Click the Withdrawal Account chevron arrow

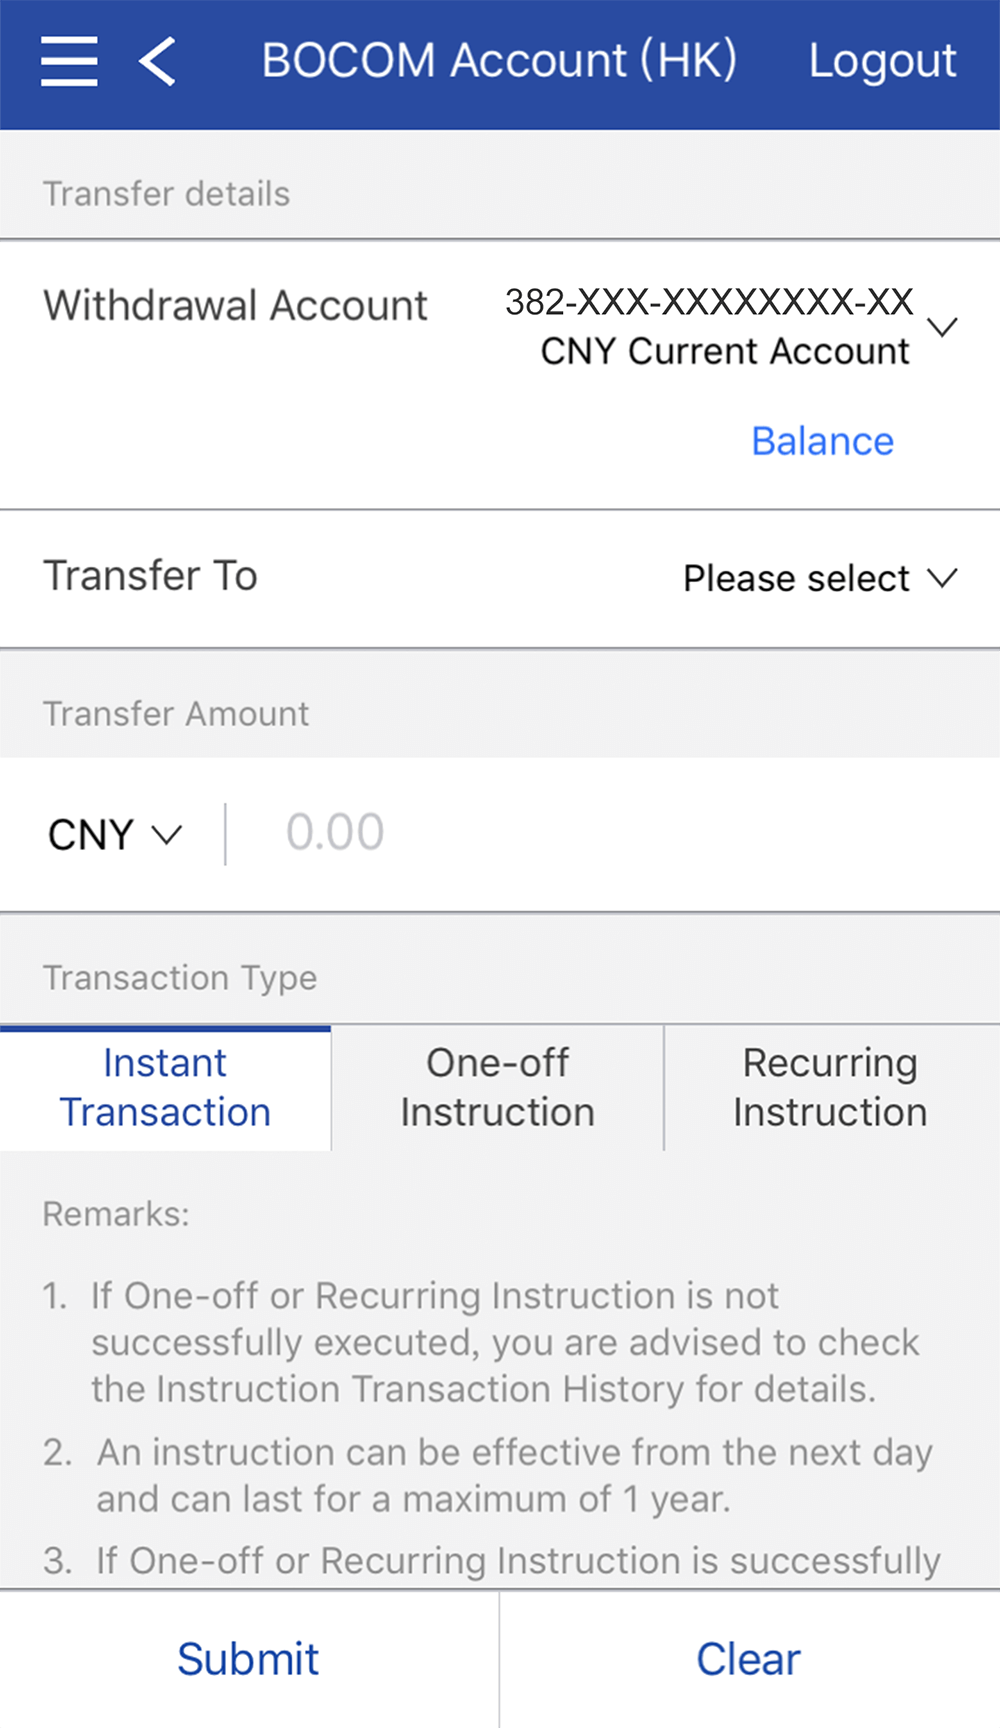[942, 327]
